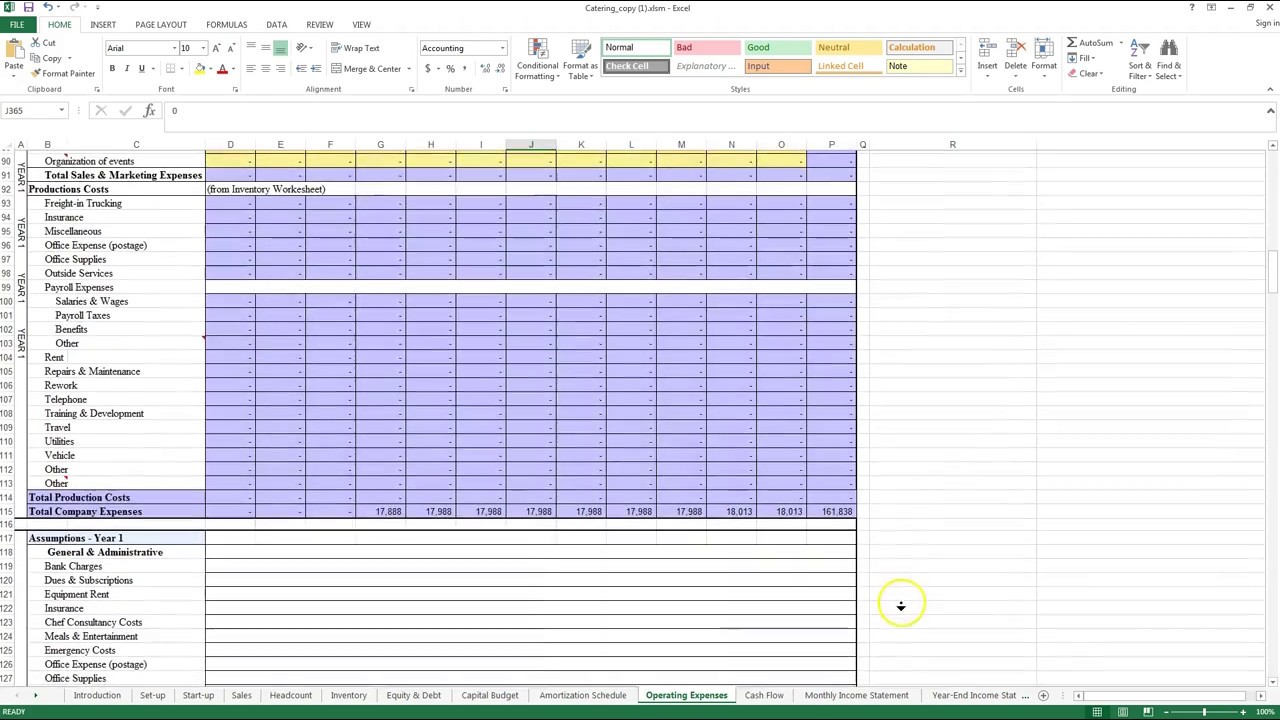The image size is (1280, 720).
Task: Select the Total Company Expenses row label
Action: tap(85, 512)
